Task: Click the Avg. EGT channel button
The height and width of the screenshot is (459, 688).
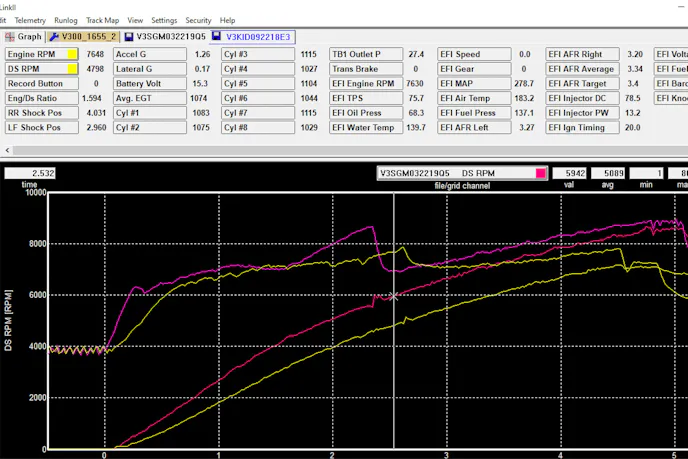Action: click(x=141, y=99)
